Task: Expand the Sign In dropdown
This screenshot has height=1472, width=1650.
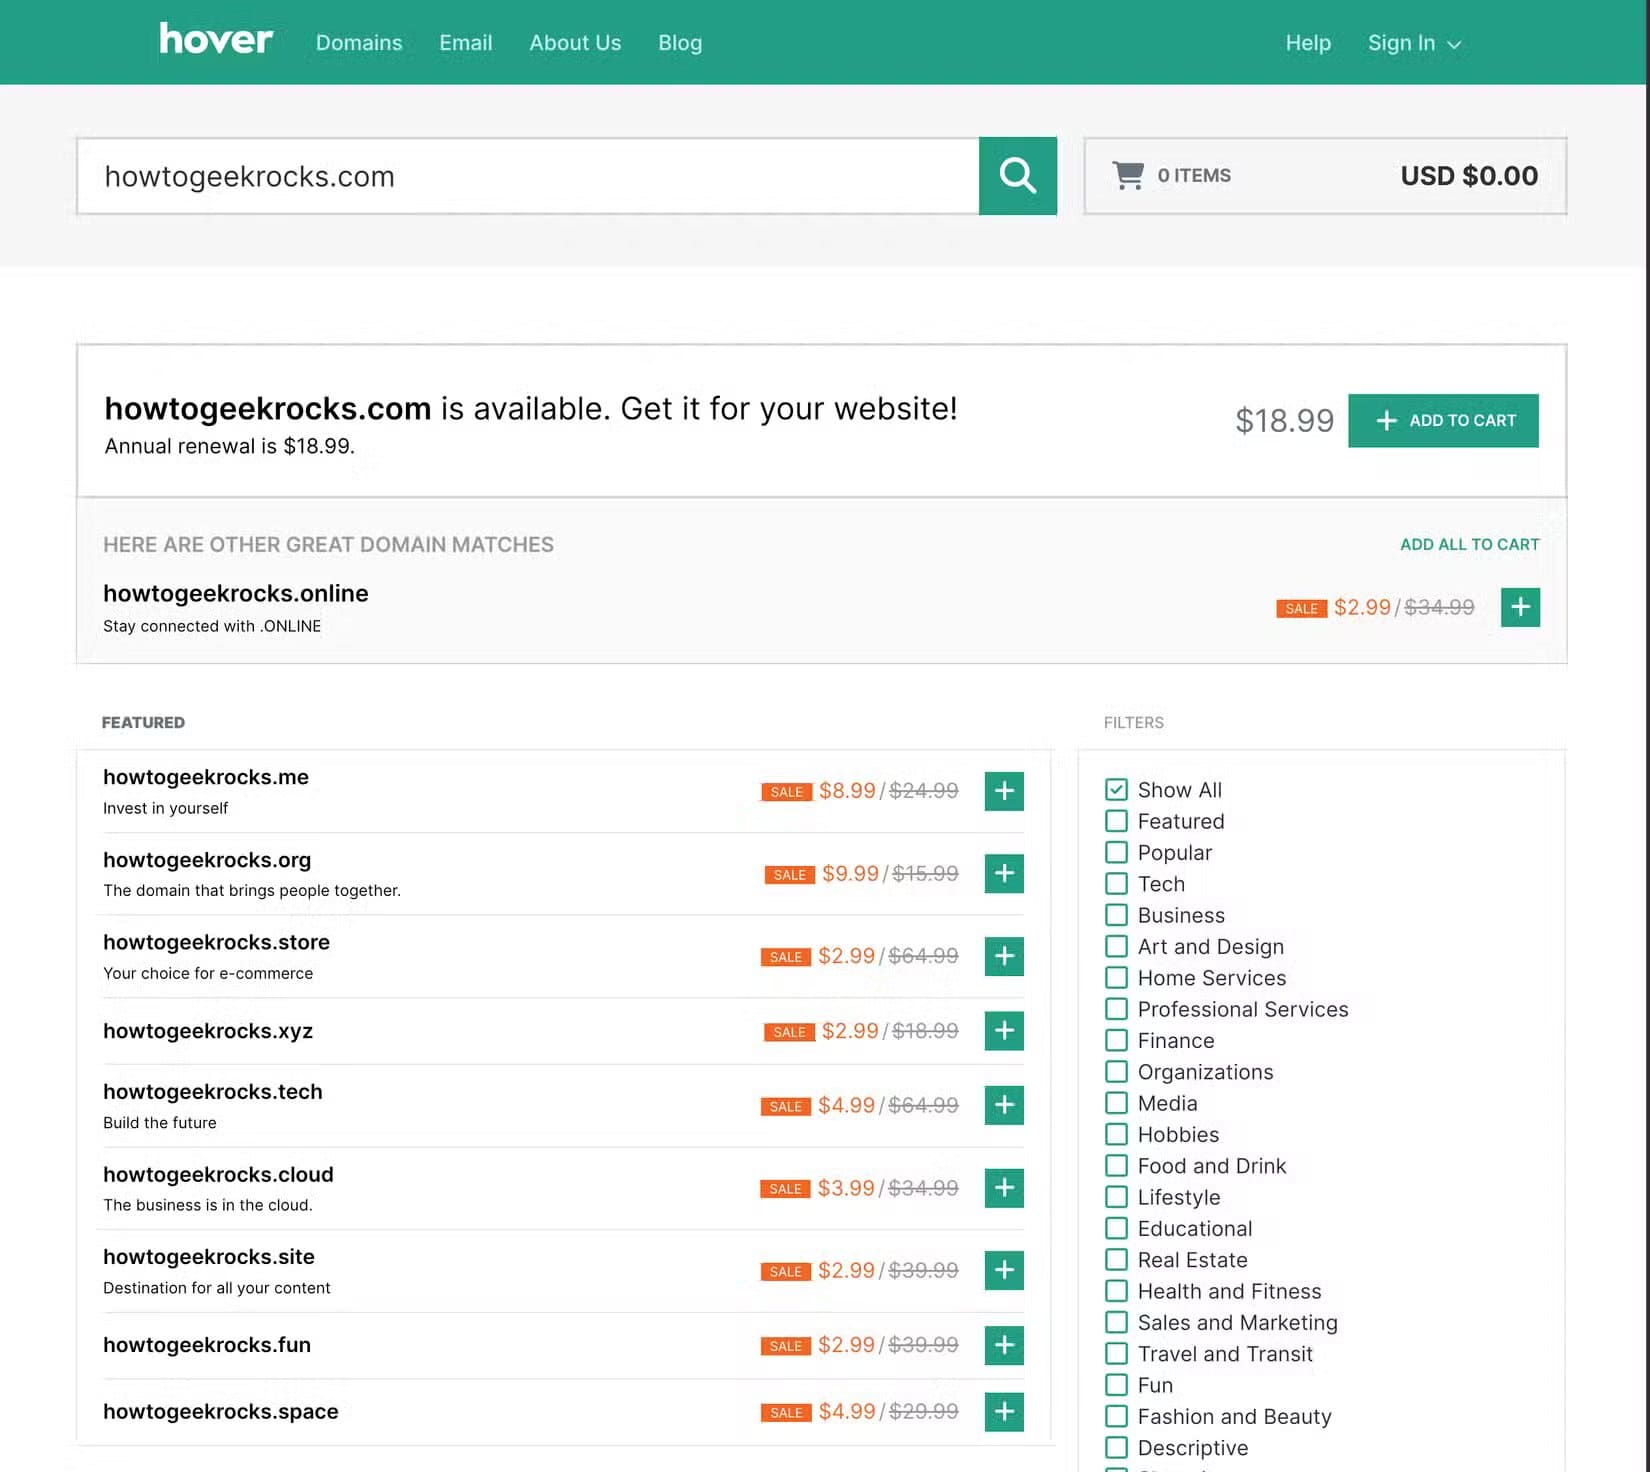Action: pos(1414,43)
